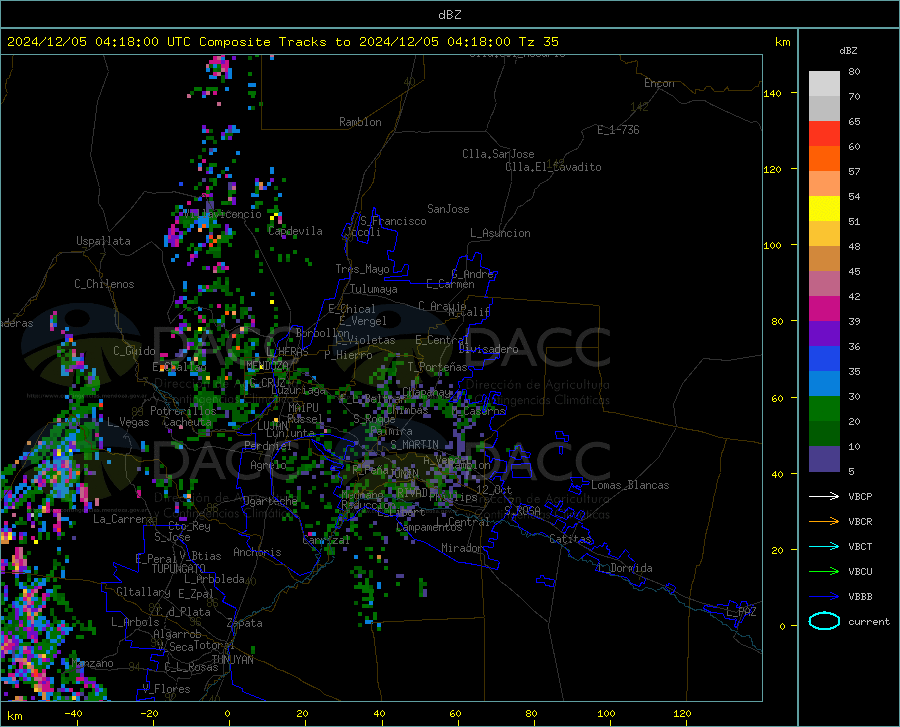The image size is (900, 727).
Task: Pick the light gray top legend swatch
Action: (x=824, y=84)
